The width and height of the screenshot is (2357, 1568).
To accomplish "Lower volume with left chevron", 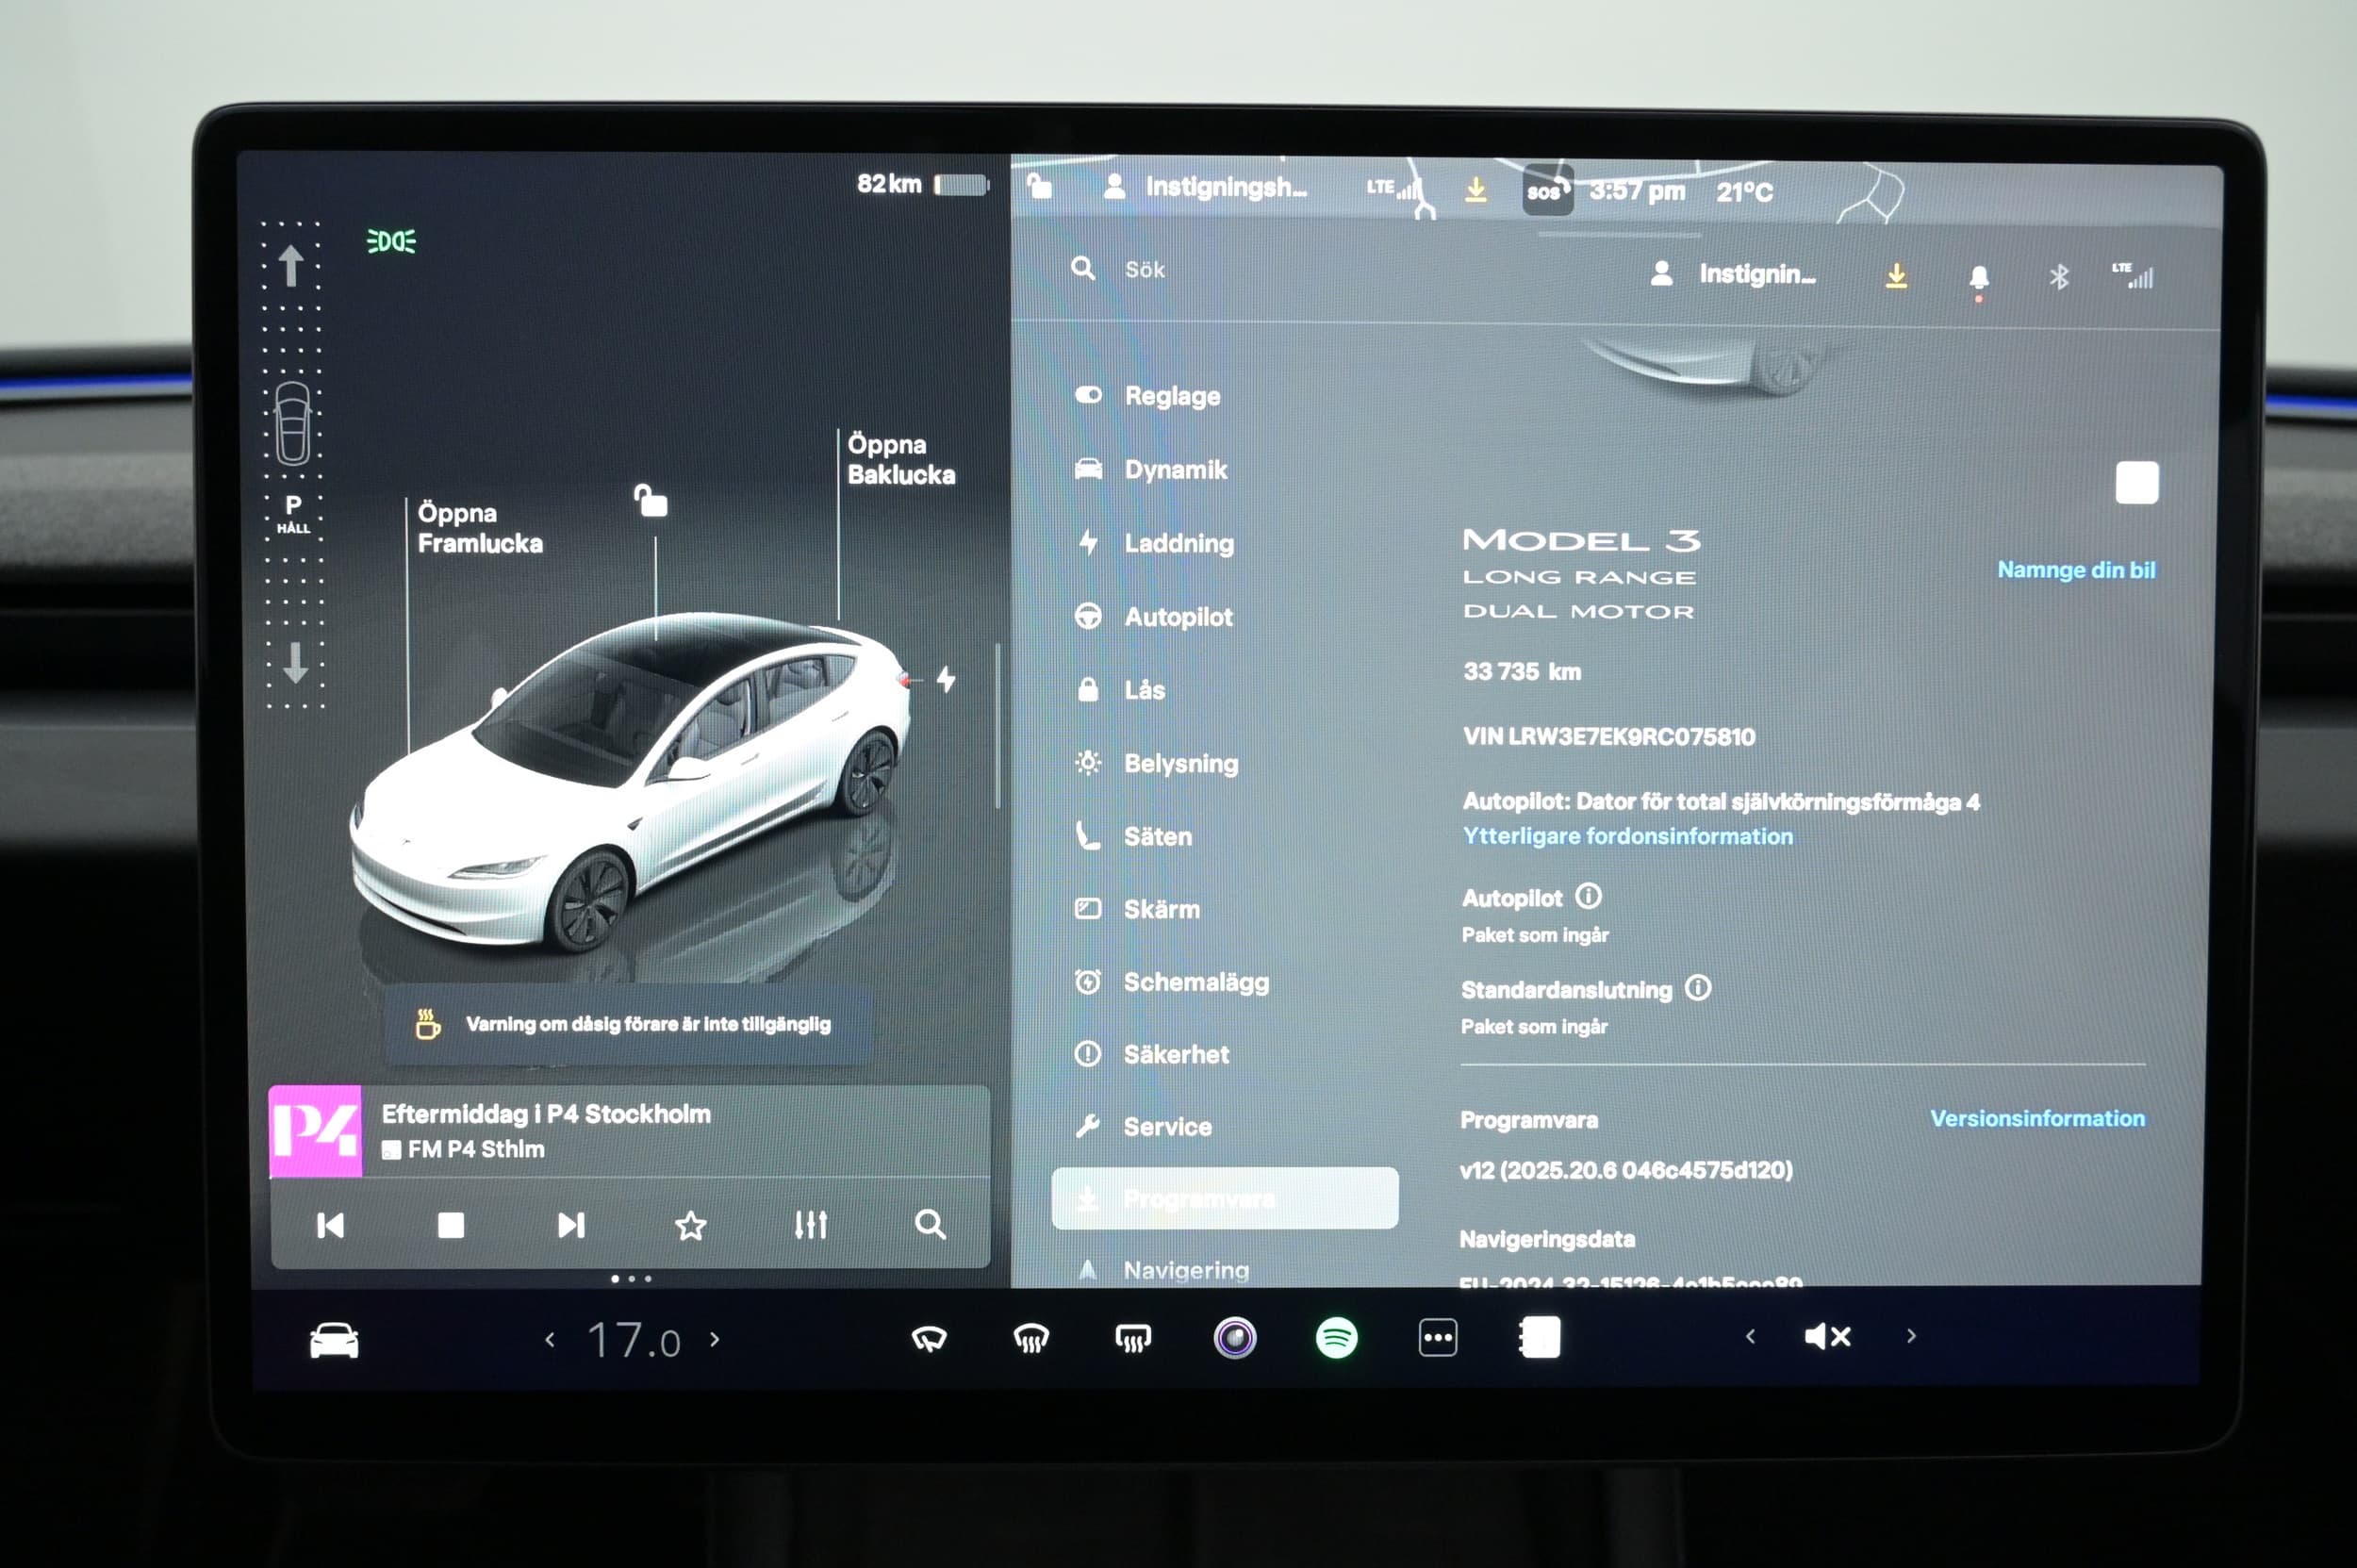I will (1750, 1336).
